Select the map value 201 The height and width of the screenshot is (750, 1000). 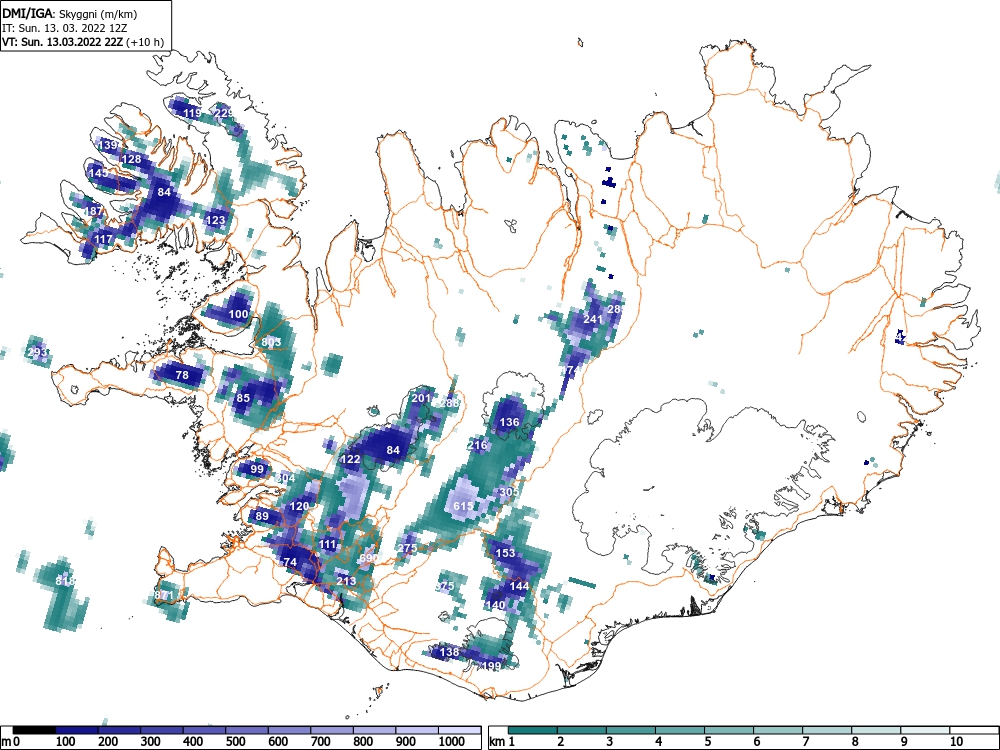pyautogui.click(x=421, y=398)
